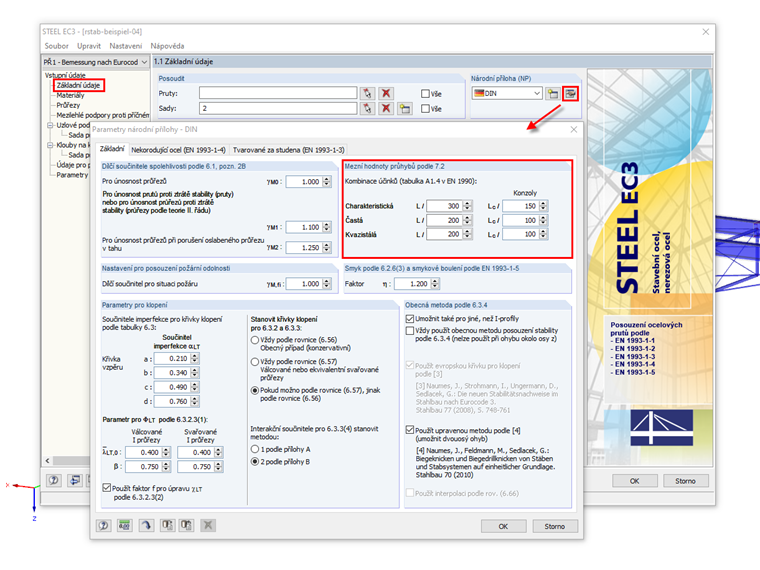Viewport: 760px width, 570px height.
Task: Click navigator horizontal scrollbar left arrow
Action: (x=48, y=460)
